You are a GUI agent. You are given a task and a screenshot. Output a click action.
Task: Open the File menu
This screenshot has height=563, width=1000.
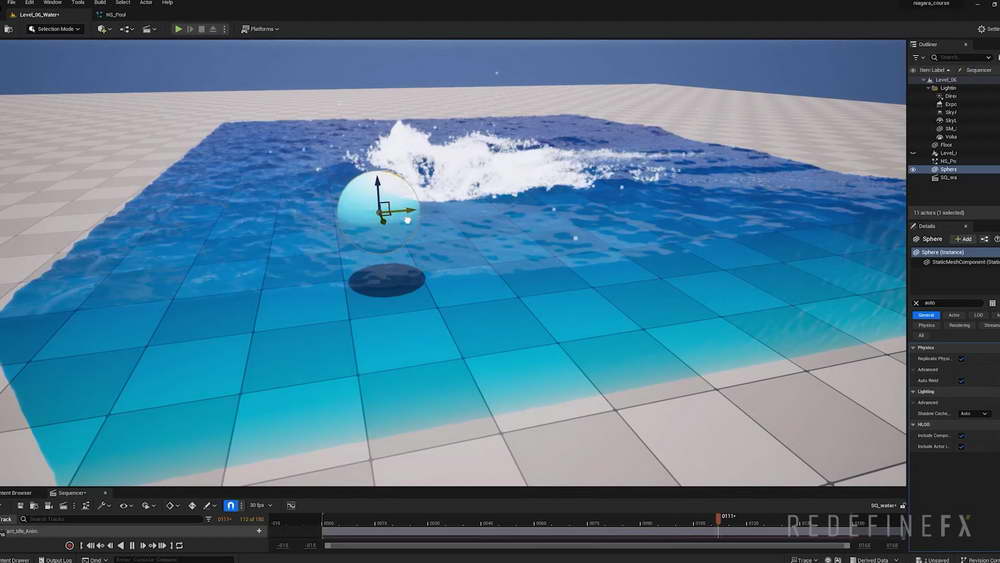tap(11, 3)
